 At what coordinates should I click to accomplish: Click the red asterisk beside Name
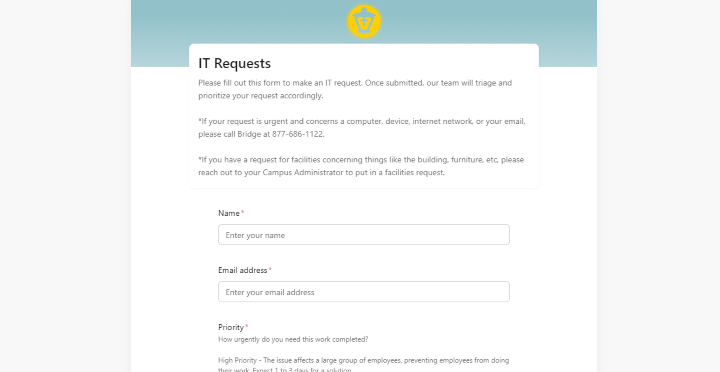tap(242, 212)
